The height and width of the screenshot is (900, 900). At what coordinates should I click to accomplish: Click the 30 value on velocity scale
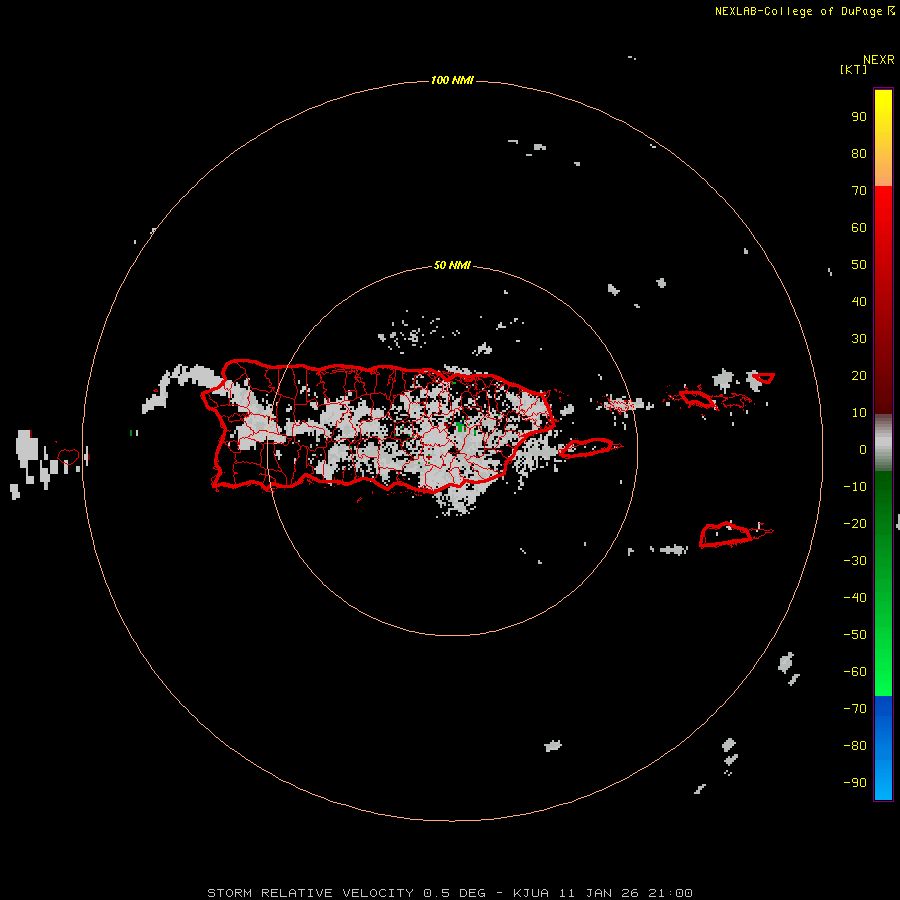859,339
